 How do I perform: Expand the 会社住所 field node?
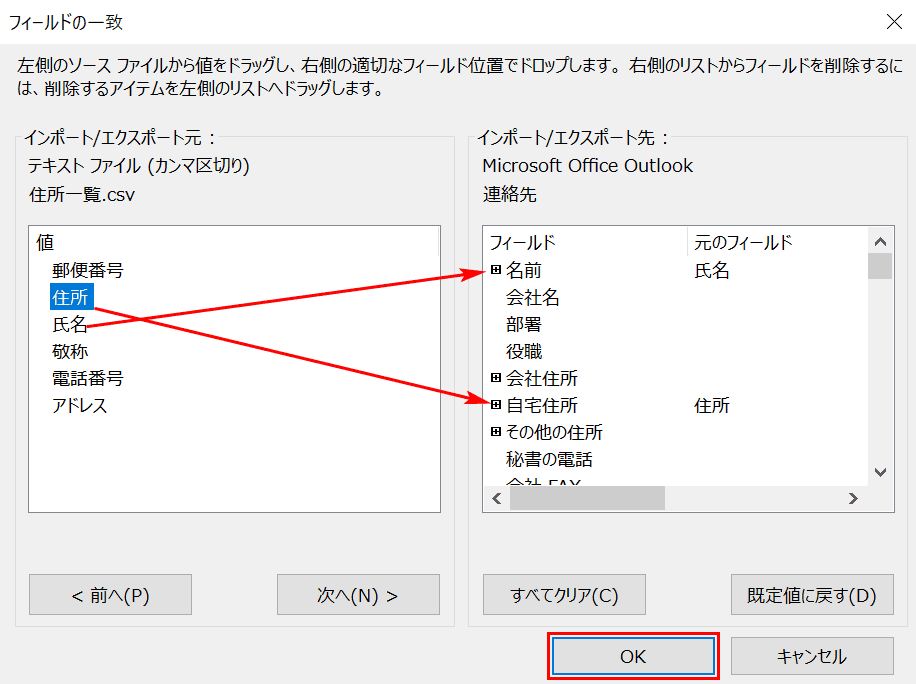(x=496, y=377)
